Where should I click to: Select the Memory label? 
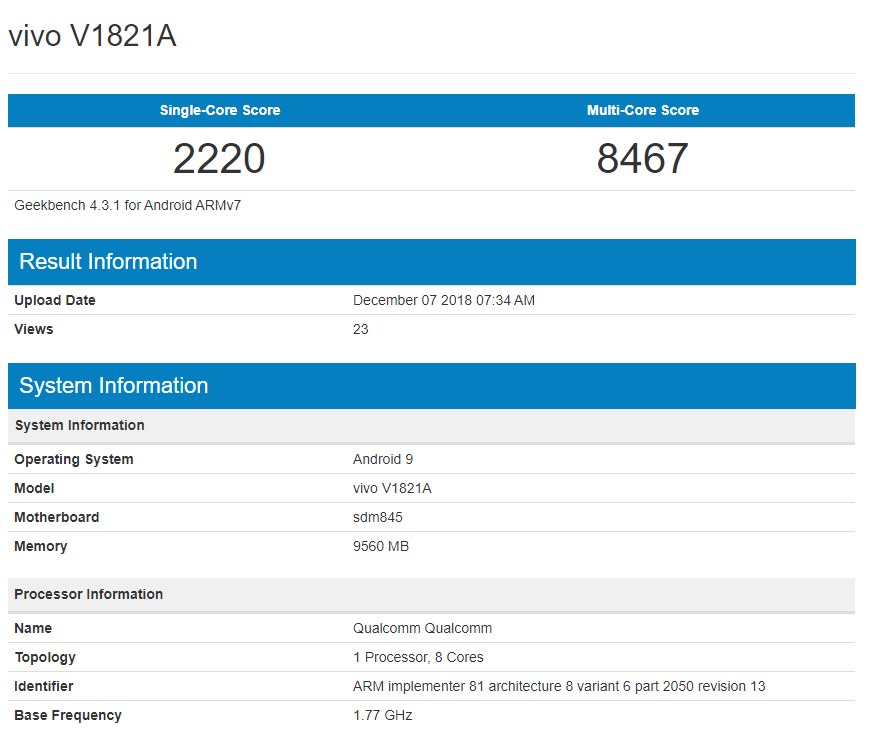click(x=41, y=547)
